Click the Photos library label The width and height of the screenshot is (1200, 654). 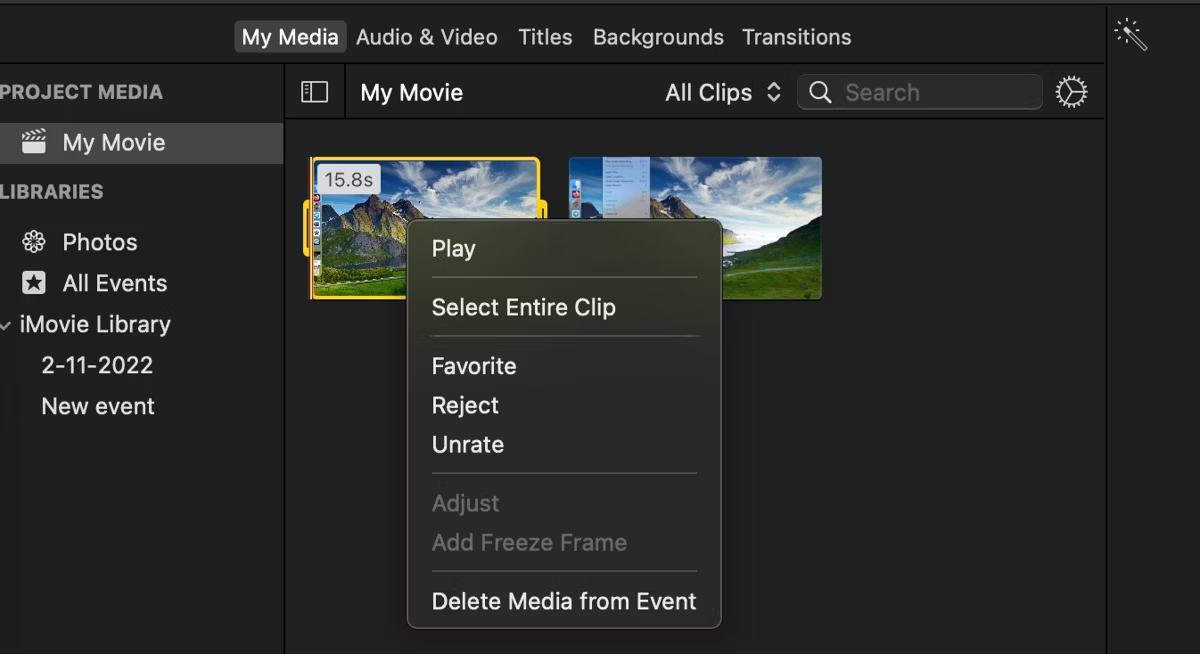pos(100,242)
